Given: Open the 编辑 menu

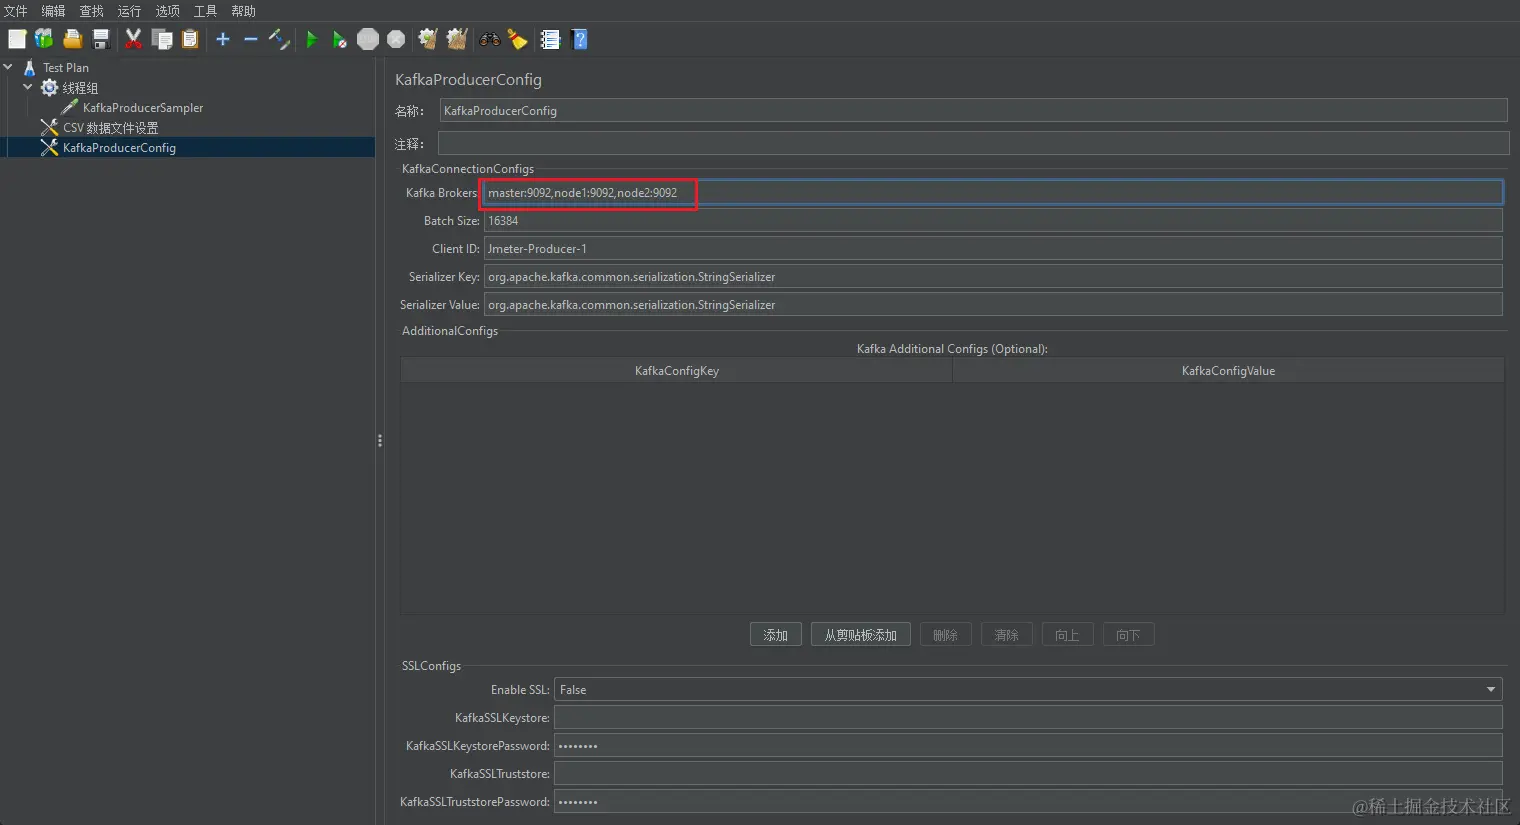Looking at the screenshot, I should (53, 11).
